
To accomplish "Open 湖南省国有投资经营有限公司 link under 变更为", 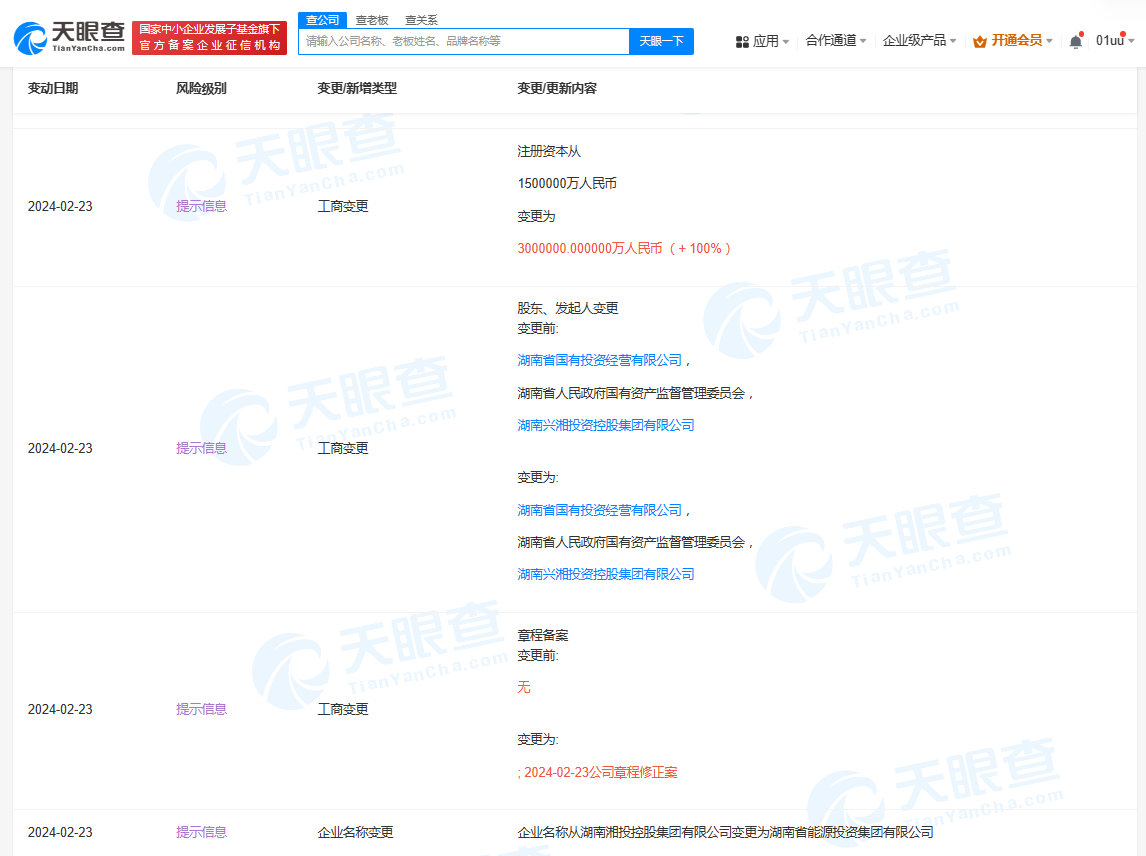I will [599, 510].
